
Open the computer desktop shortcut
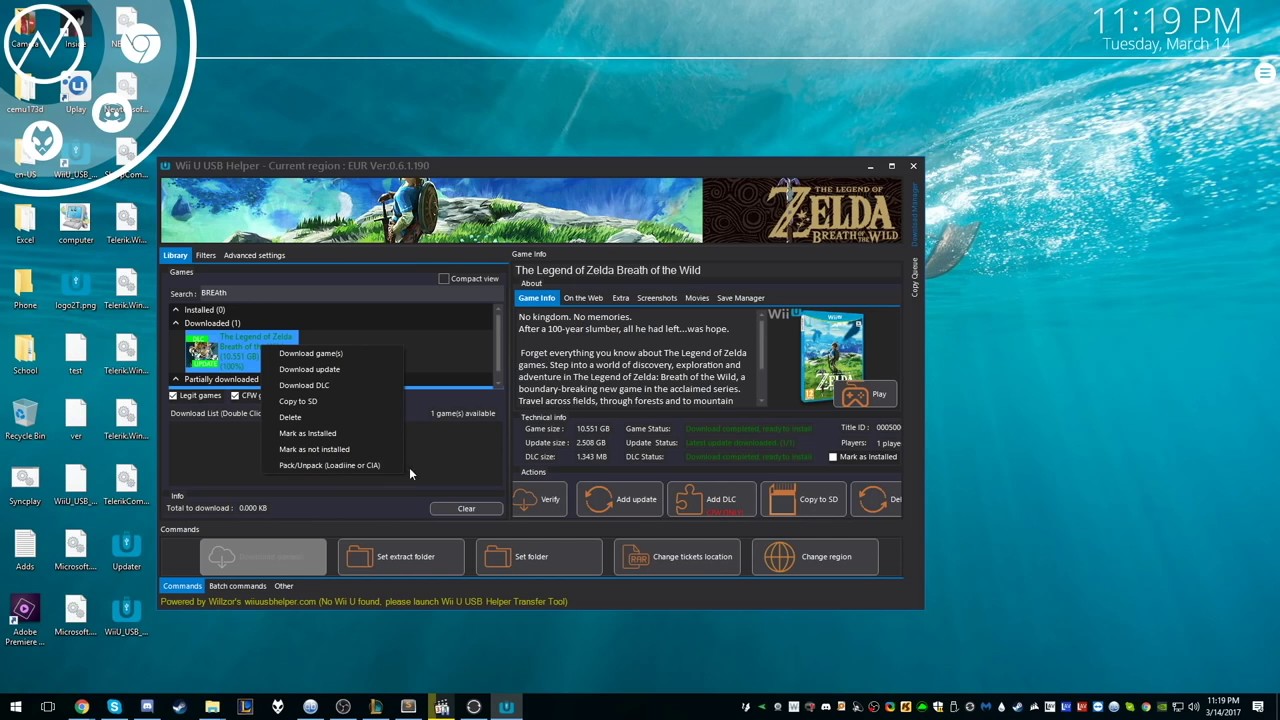tap(75, 224)
